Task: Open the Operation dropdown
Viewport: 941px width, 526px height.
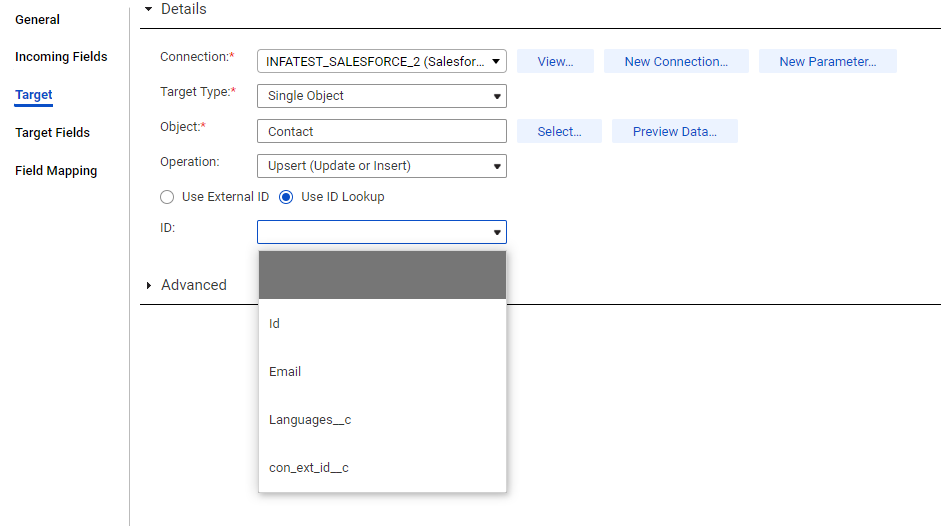Action: 382,166
